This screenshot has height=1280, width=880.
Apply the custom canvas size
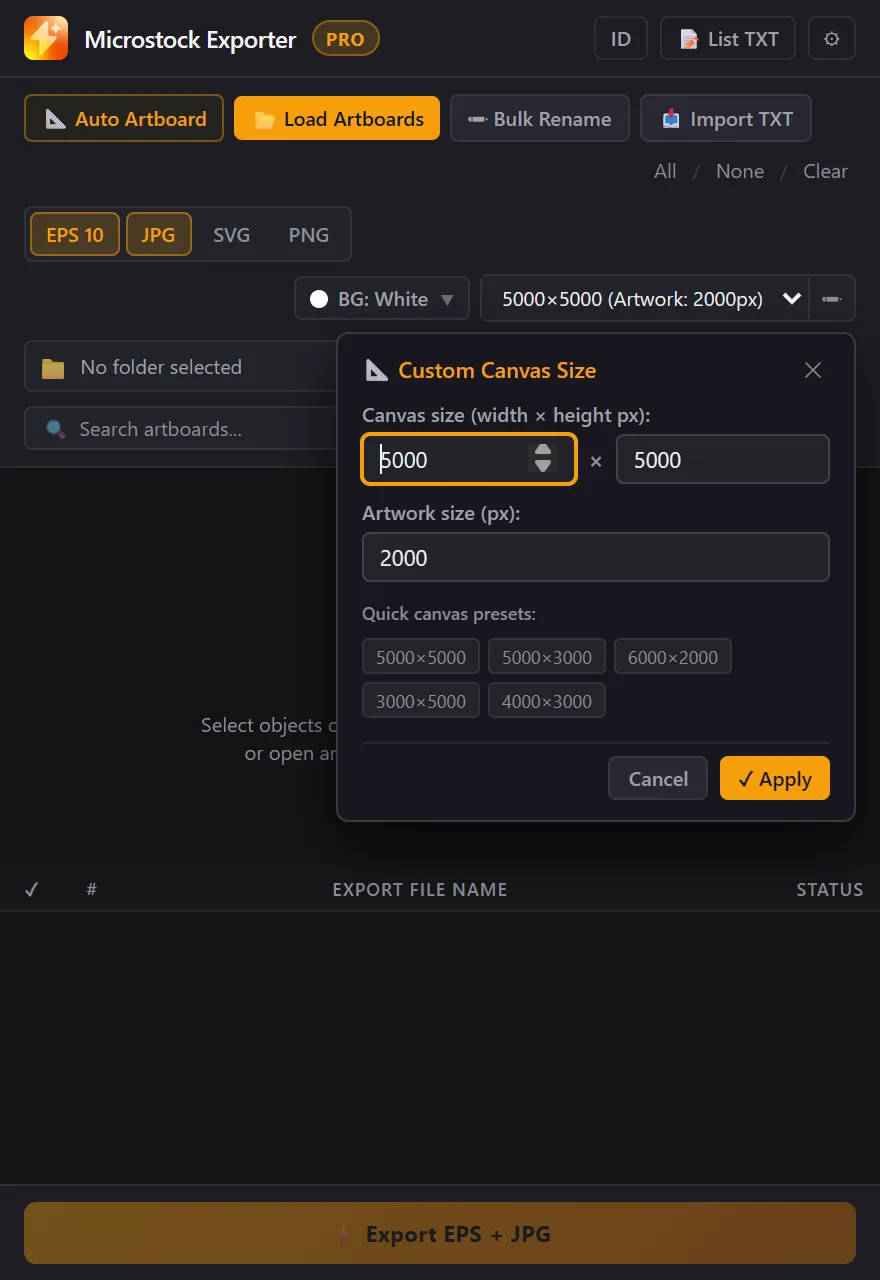pos(775,778)
